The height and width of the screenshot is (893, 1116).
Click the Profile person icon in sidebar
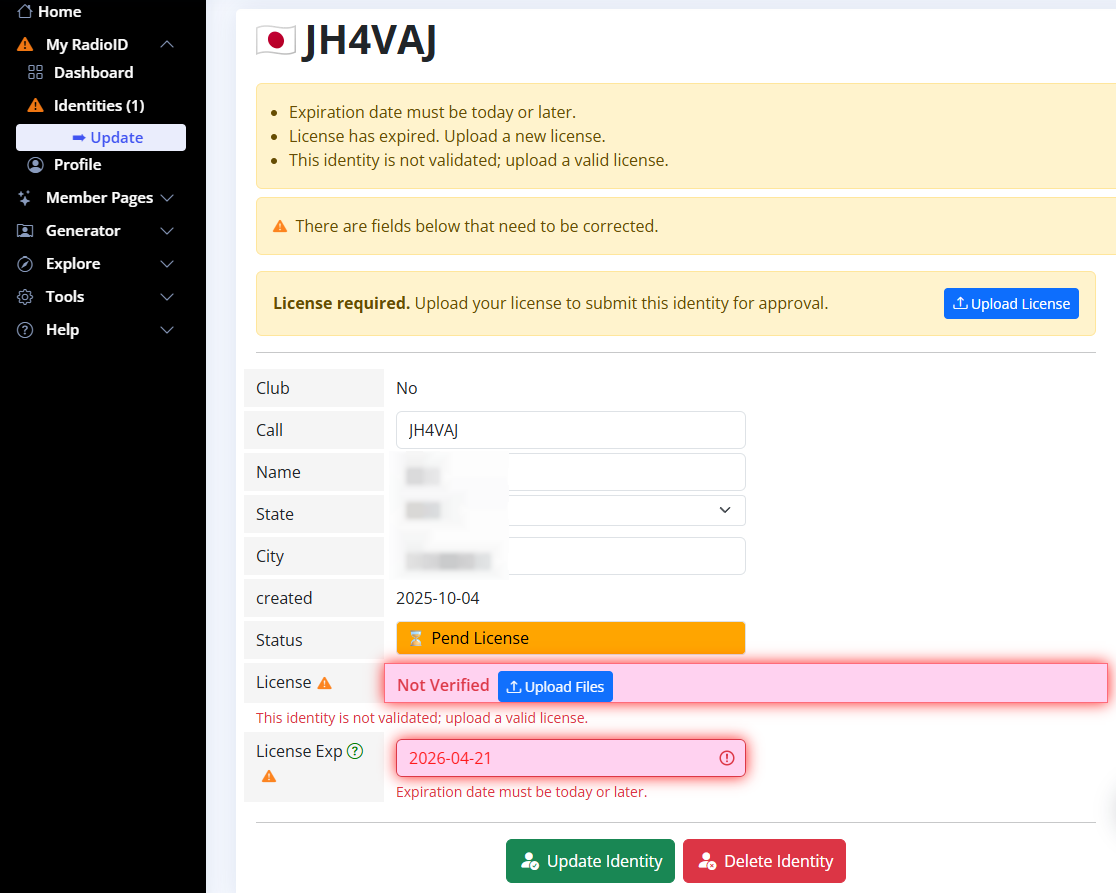point(36,165)
